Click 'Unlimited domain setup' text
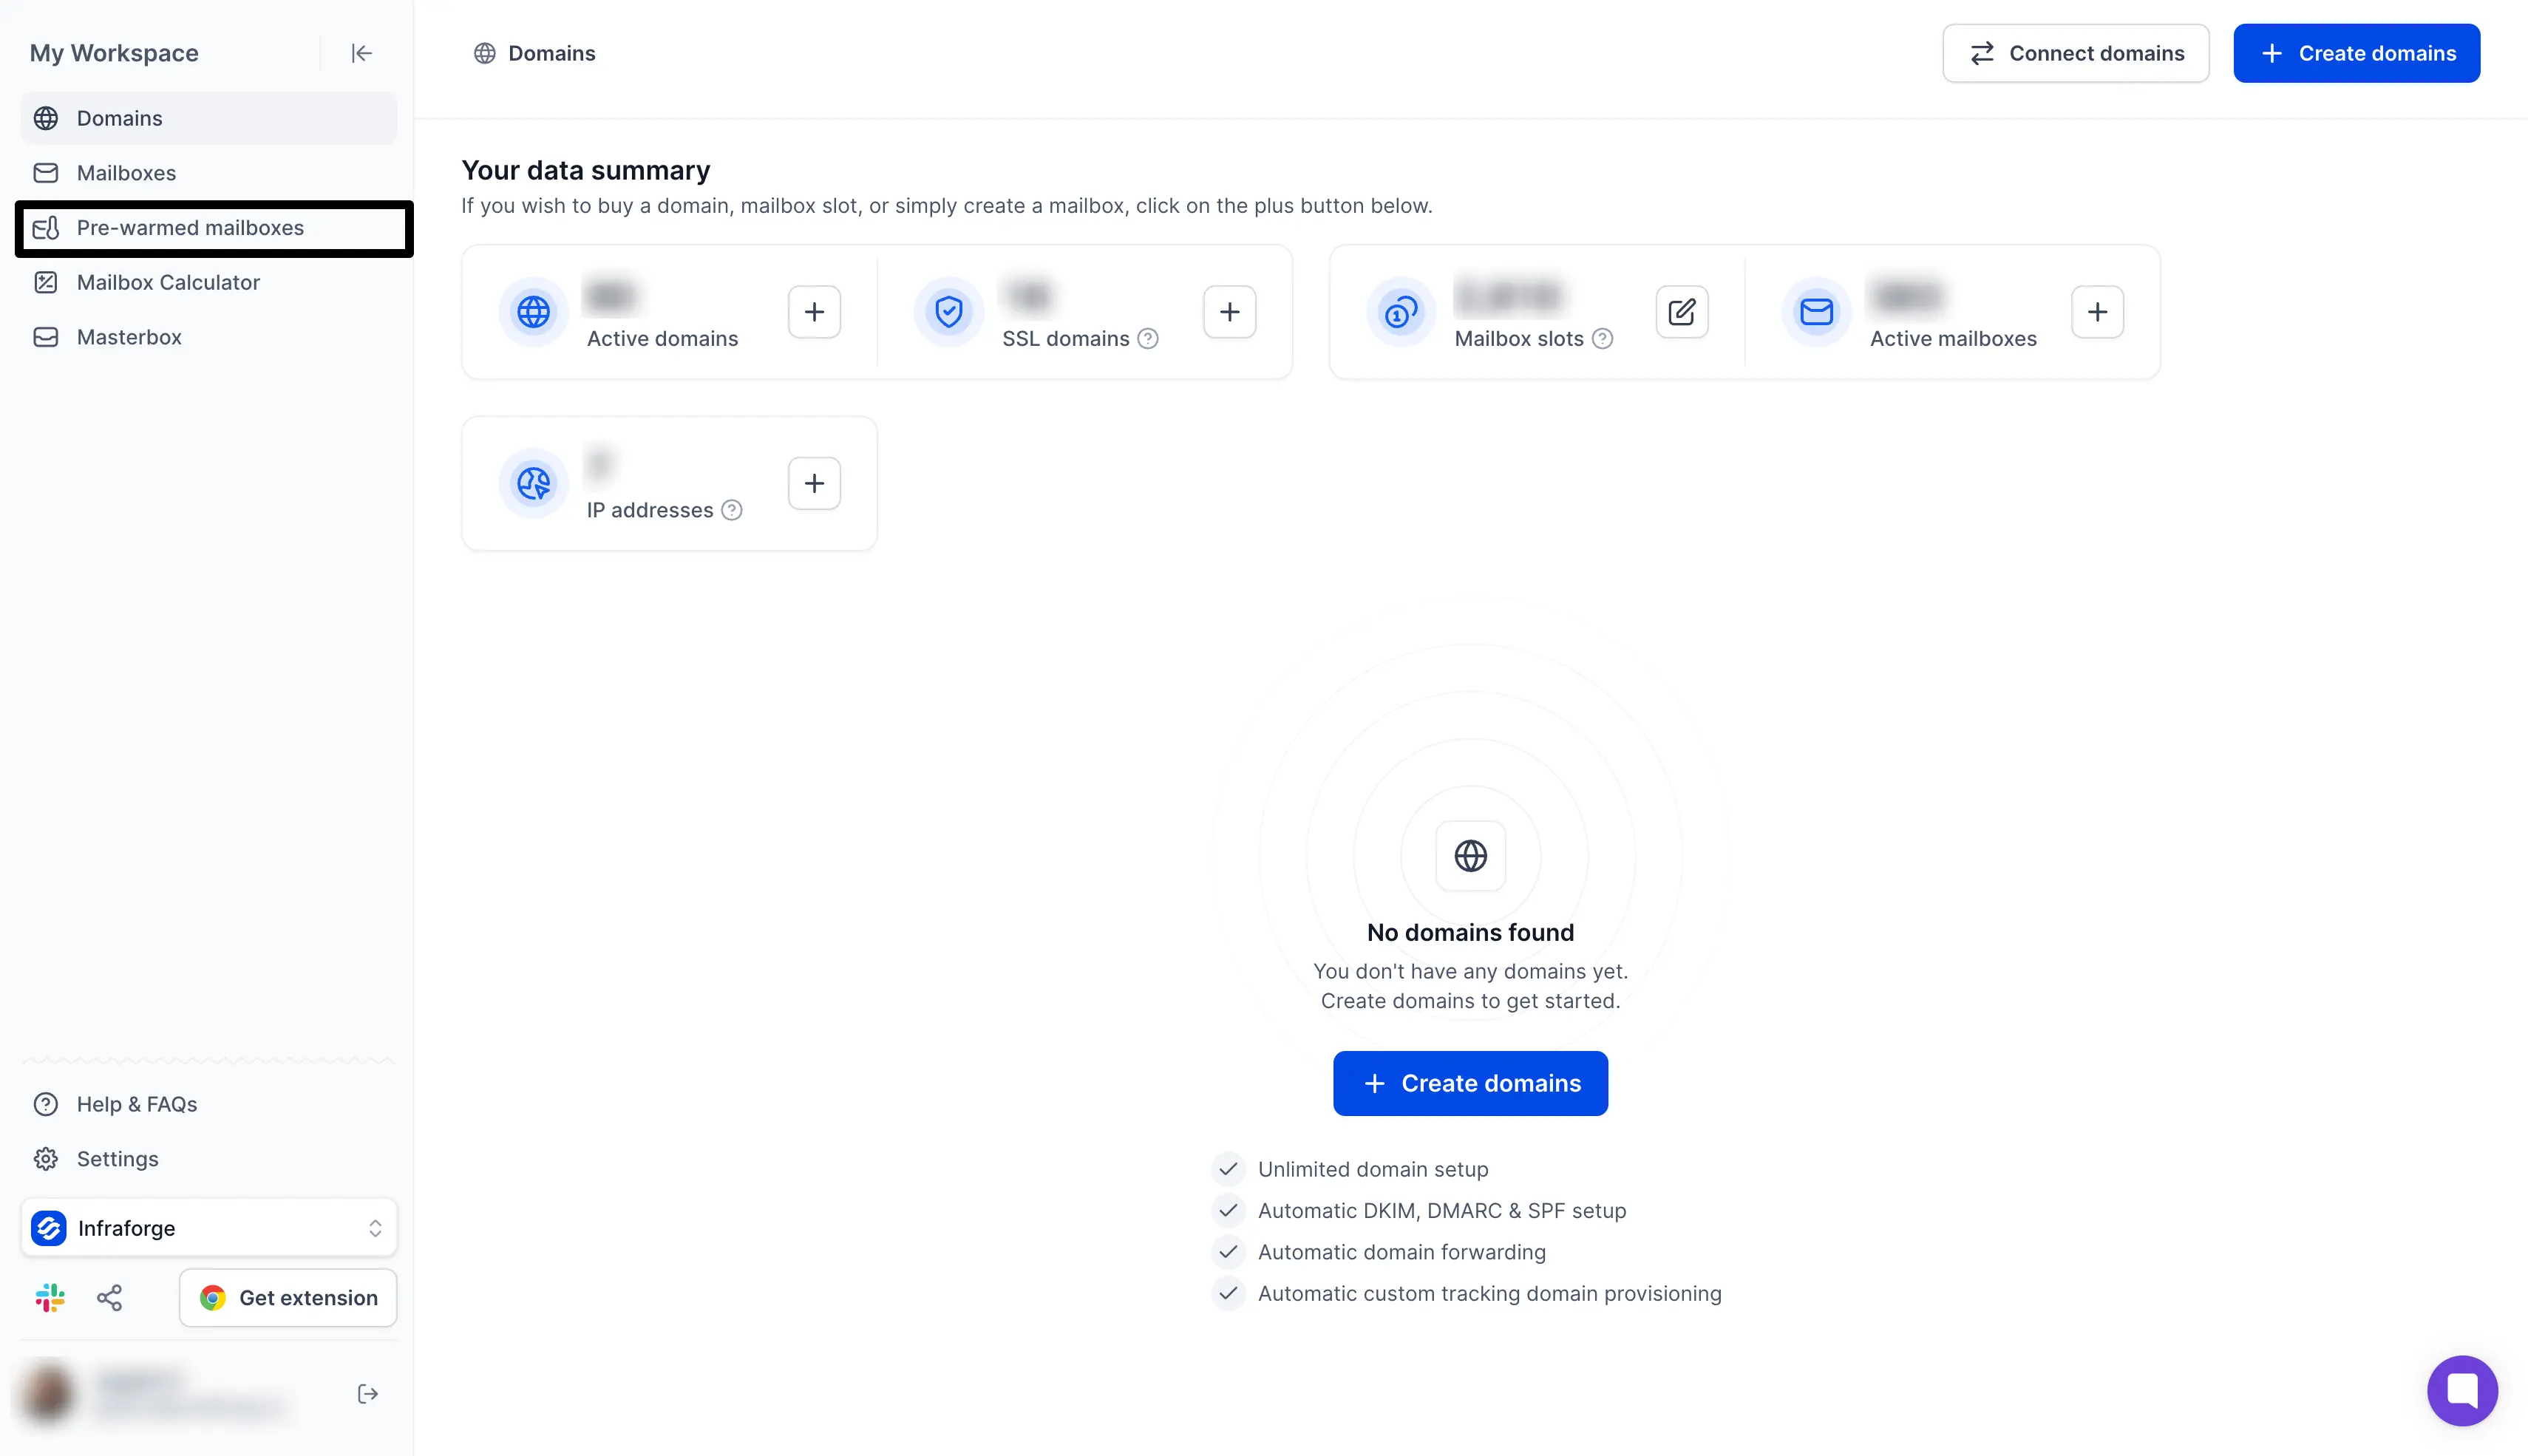Image resolution: width=2528 pixels, height=1456 pixels. (1373, 1169)
